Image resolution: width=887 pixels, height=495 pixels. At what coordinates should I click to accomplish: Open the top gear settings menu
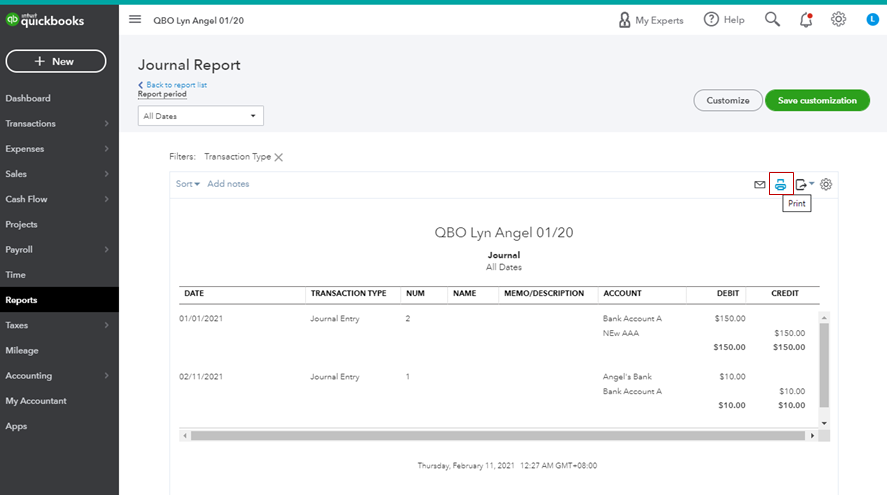(x=838, y=20)
